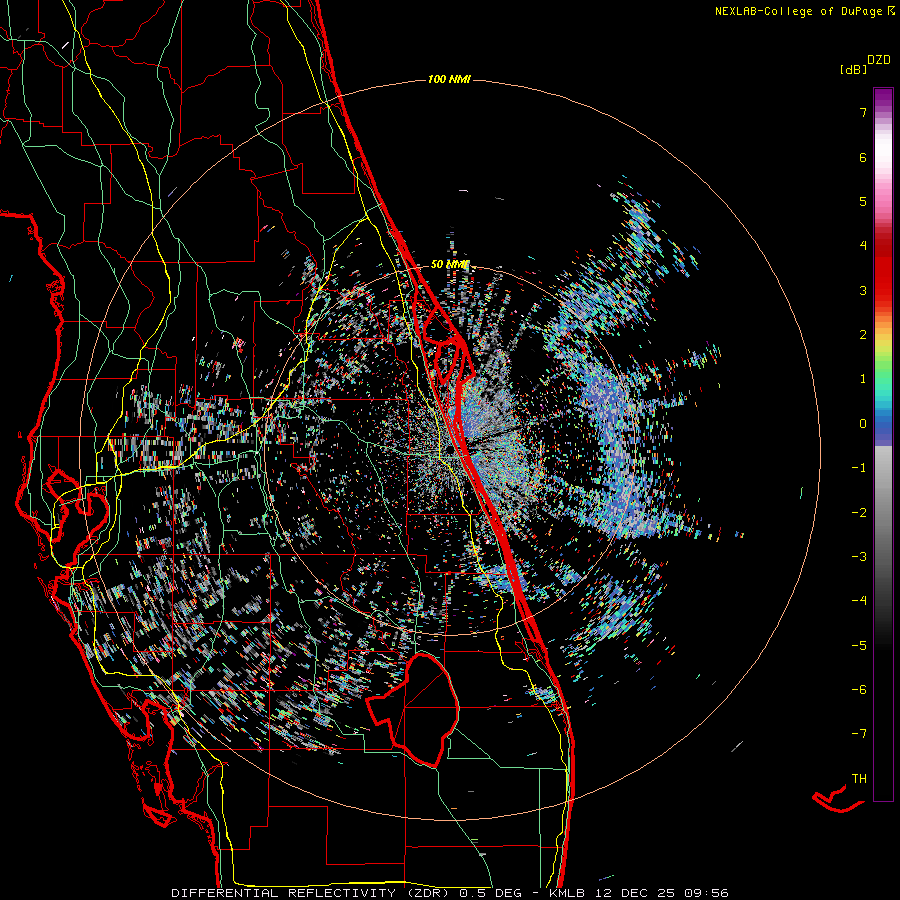Viewport: 900px width, 900px height.
Task: Click the 12 DEC 25 date text
Action: pyautogui.click(x=634, y=893)
